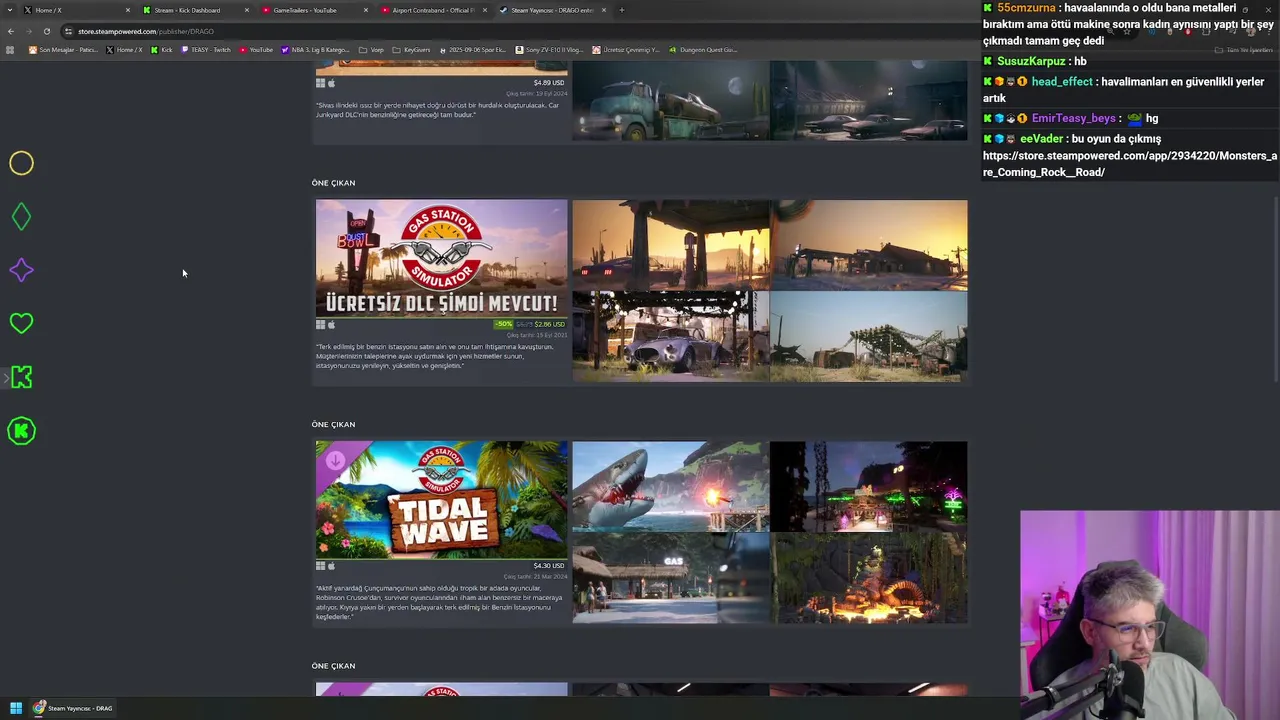Switch to Airport Contraband tab
The width and height of the screenshot is (1280, 720).
click(x=432, y=10)
